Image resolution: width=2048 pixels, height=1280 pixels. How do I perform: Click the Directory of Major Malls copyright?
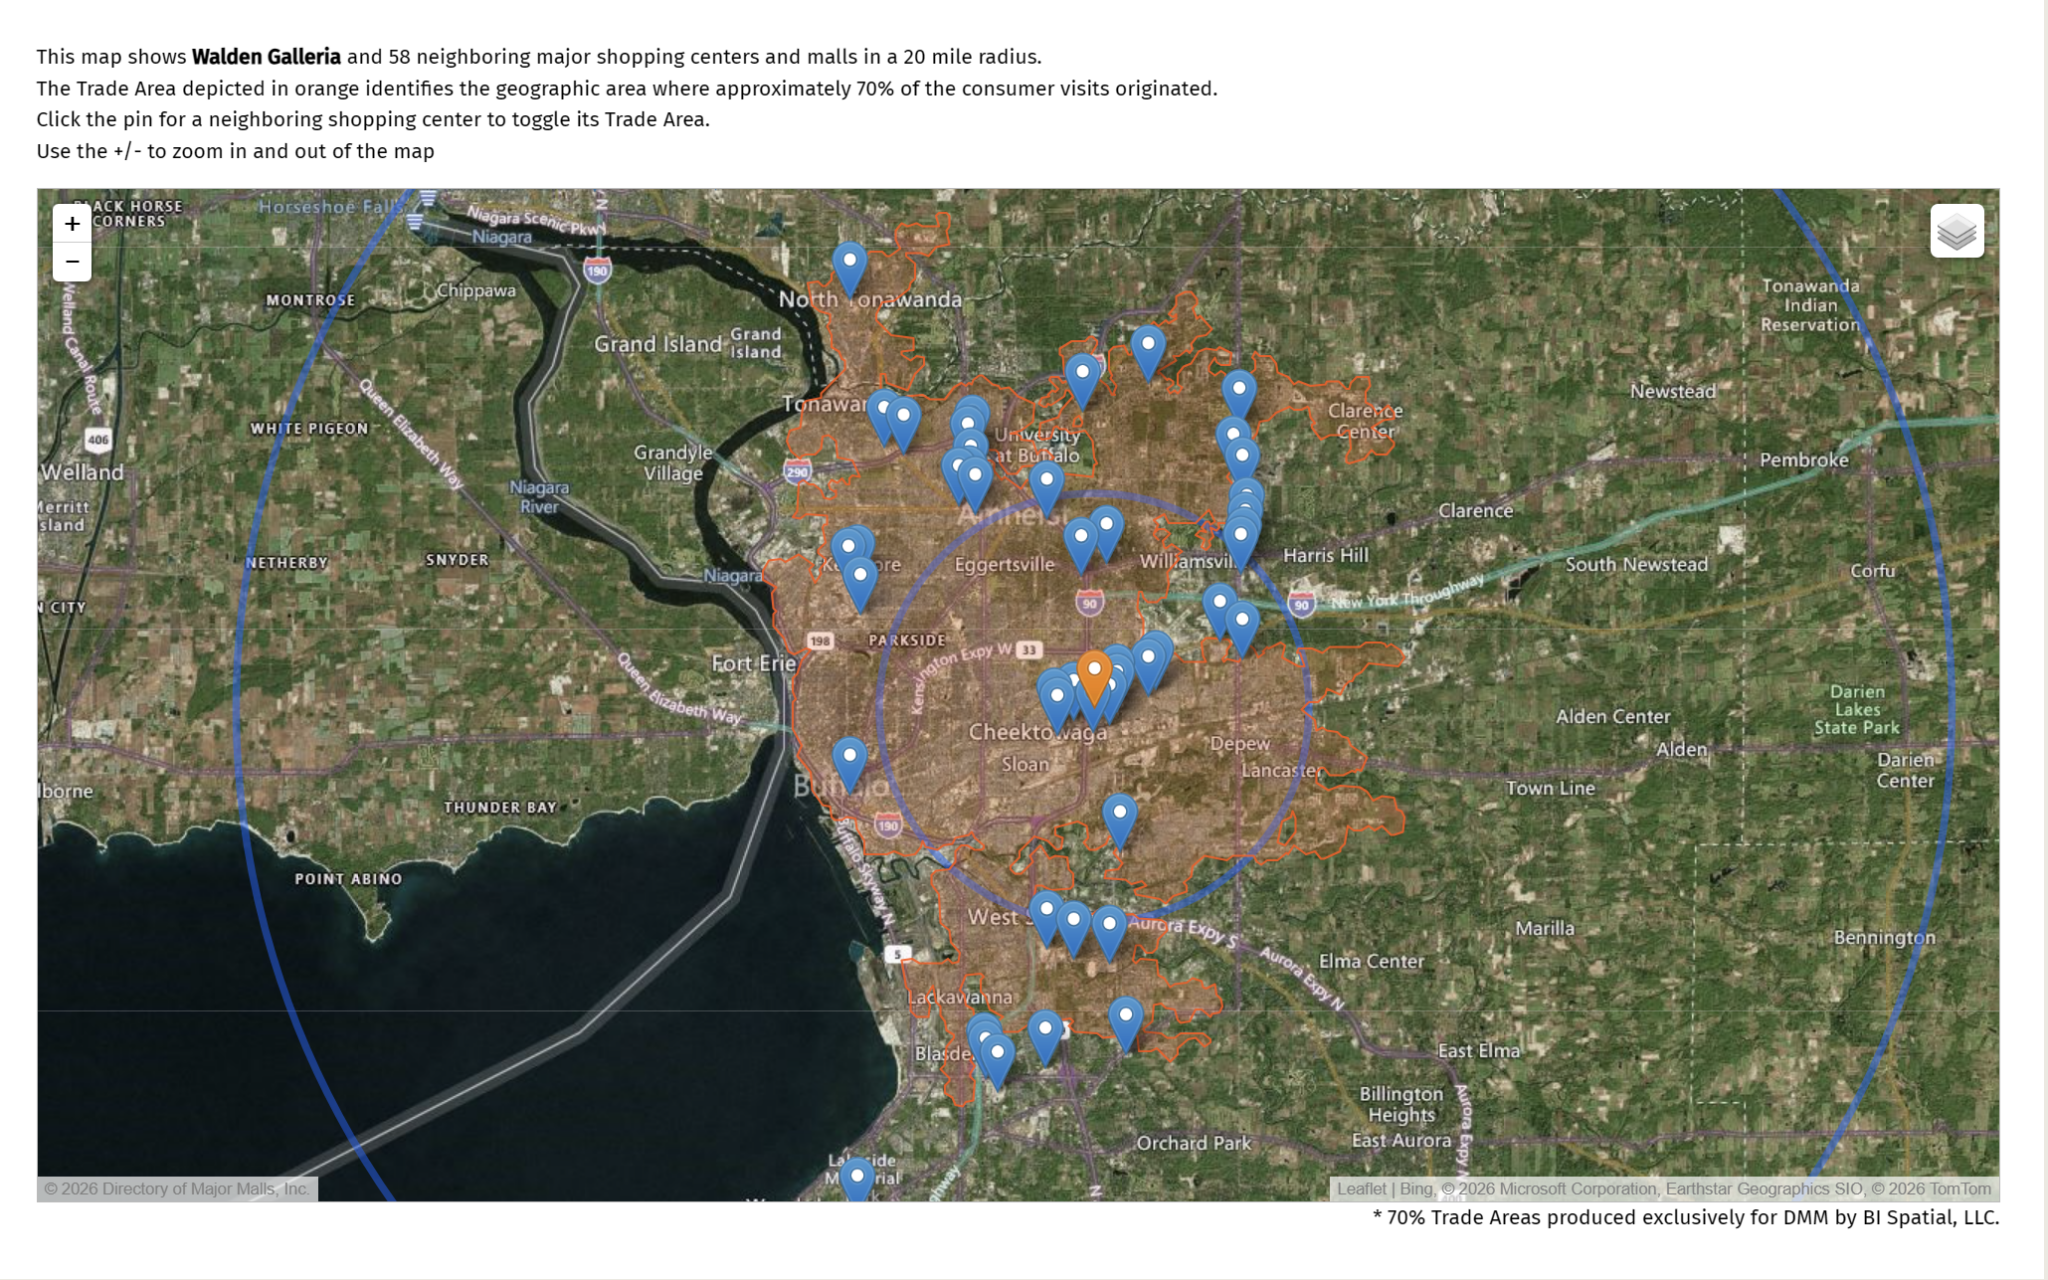tap(177, 1189)
